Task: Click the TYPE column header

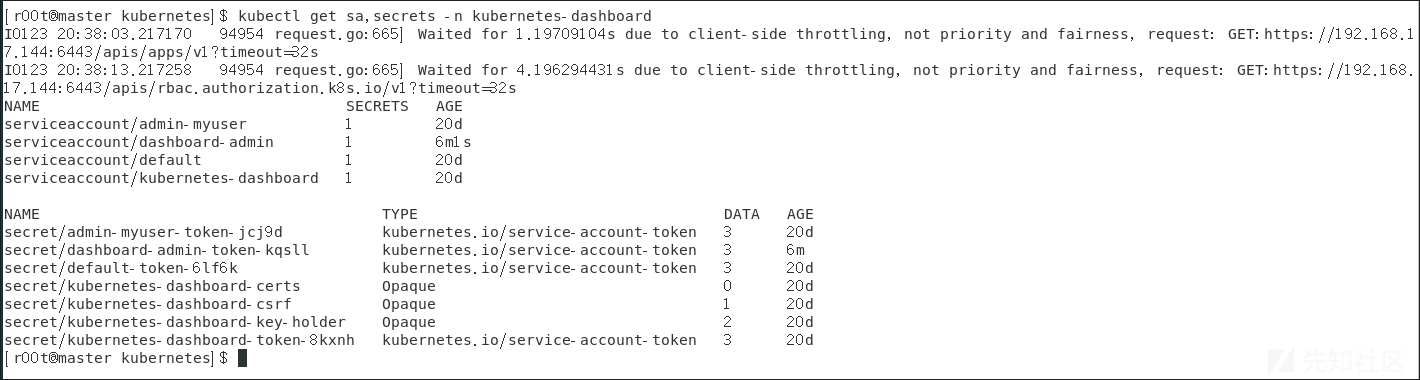Action: [x=400, y=214]
